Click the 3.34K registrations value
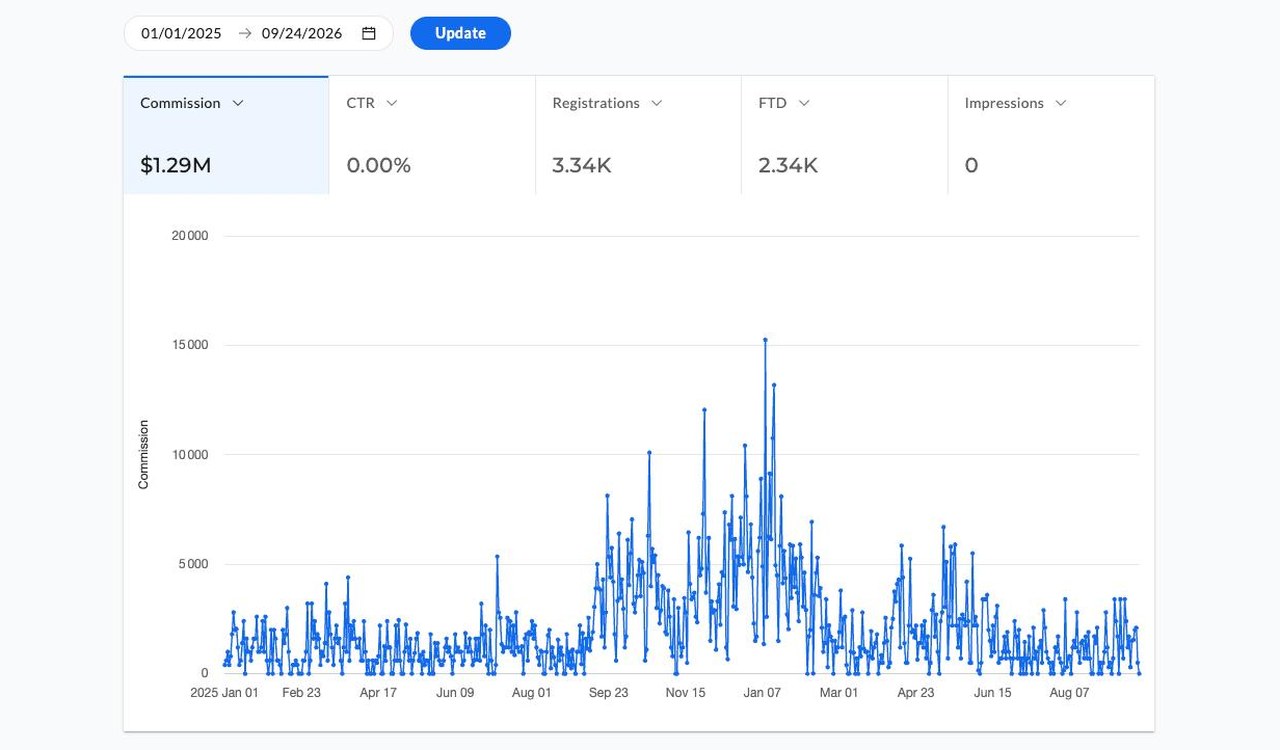The image size is (1280, 750). [582, 165]
